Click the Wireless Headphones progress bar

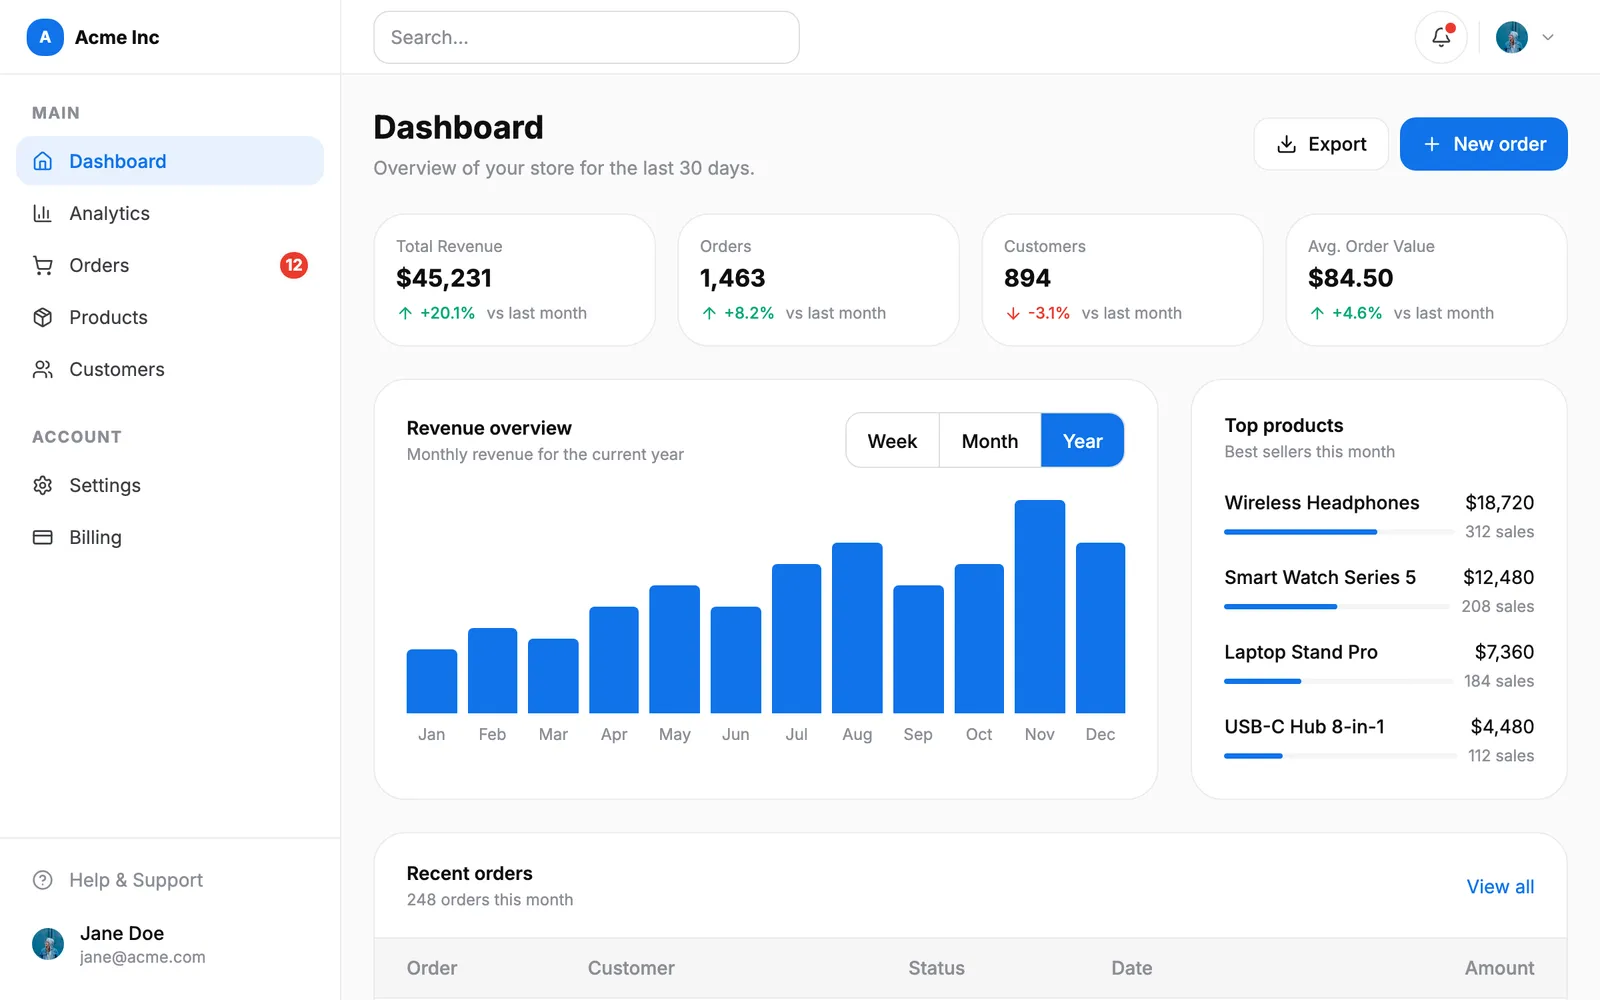pos(1339,532)
